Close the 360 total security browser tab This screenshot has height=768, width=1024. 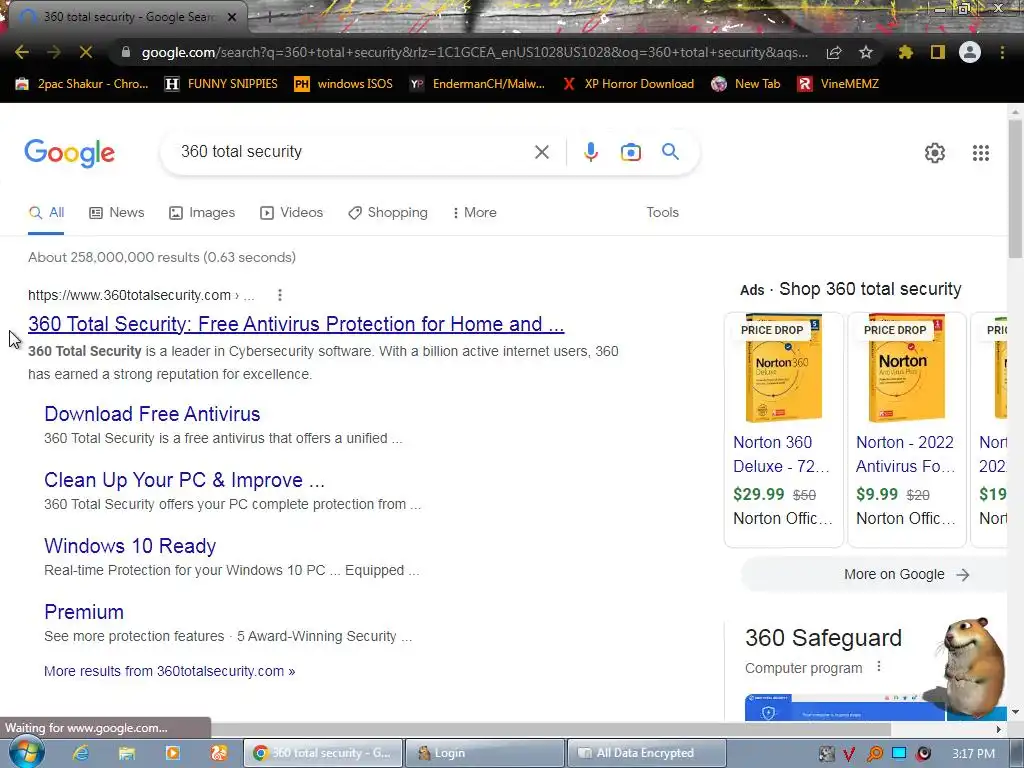232,17
